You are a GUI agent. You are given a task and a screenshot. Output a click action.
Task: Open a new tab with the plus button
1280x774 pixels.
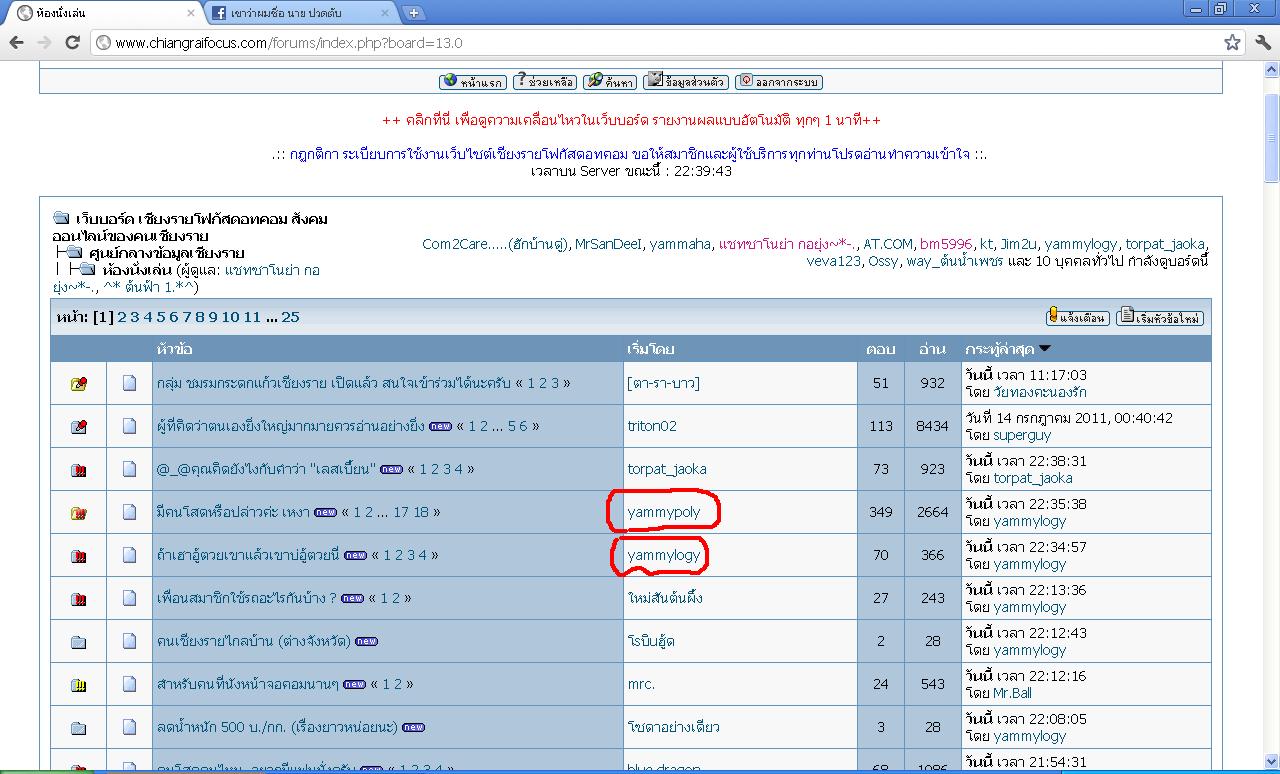tap(413, 13)
